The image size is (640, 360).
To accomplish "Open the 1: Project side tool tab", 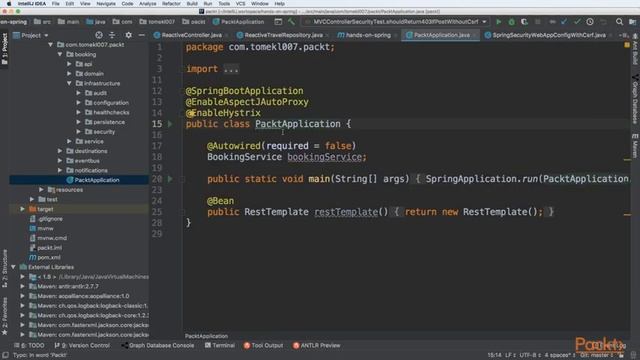I will tap(4, 49).
